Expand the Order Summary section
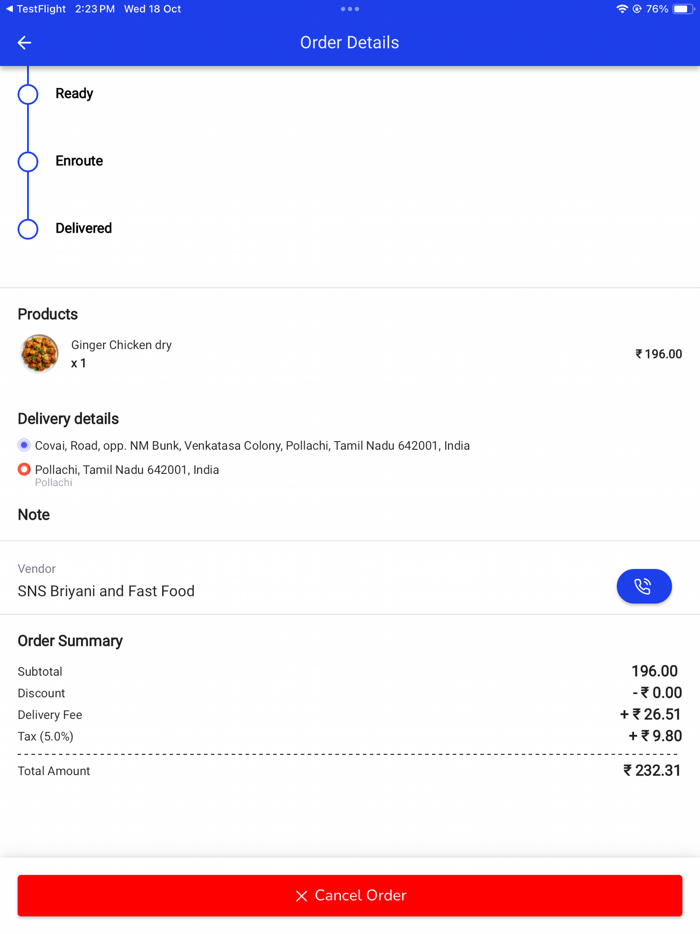The image size is (700, 934). [69, 640]
